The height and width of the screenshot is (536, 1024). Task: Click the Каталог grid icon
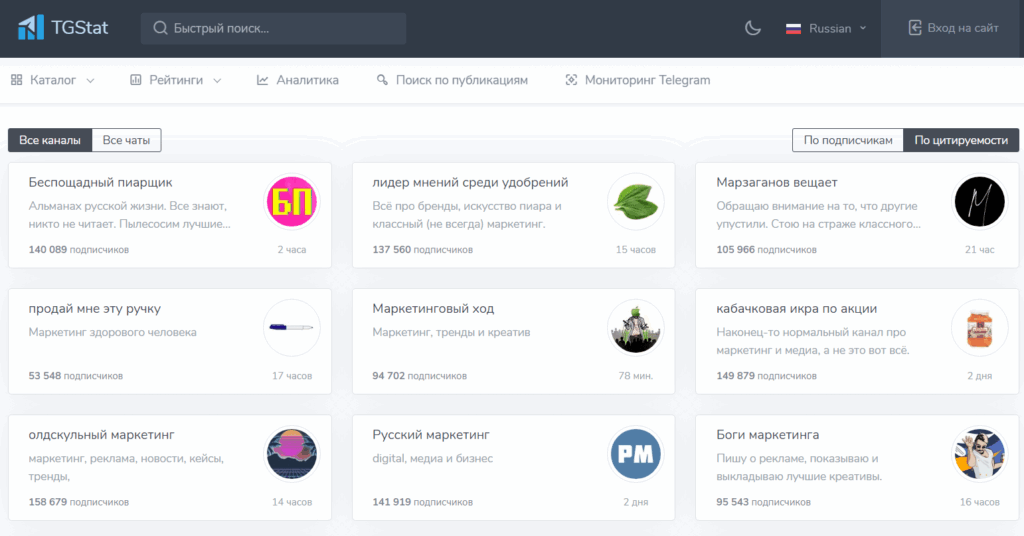coord(16,80)
